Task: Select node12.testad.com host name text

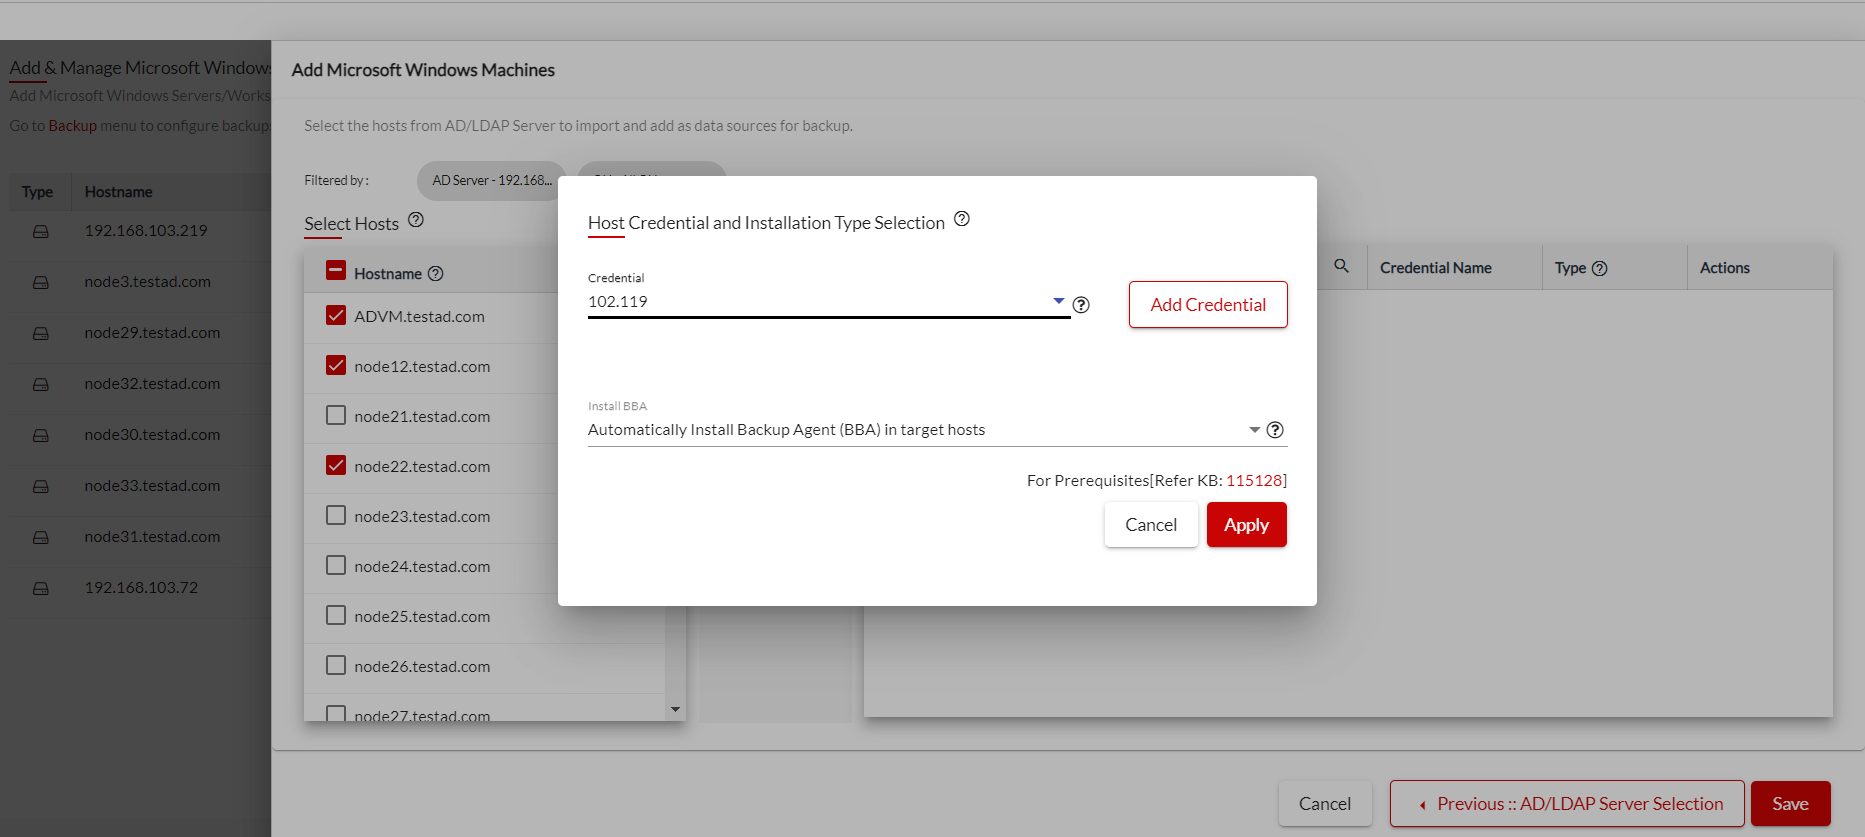Action: coord(422,367)
